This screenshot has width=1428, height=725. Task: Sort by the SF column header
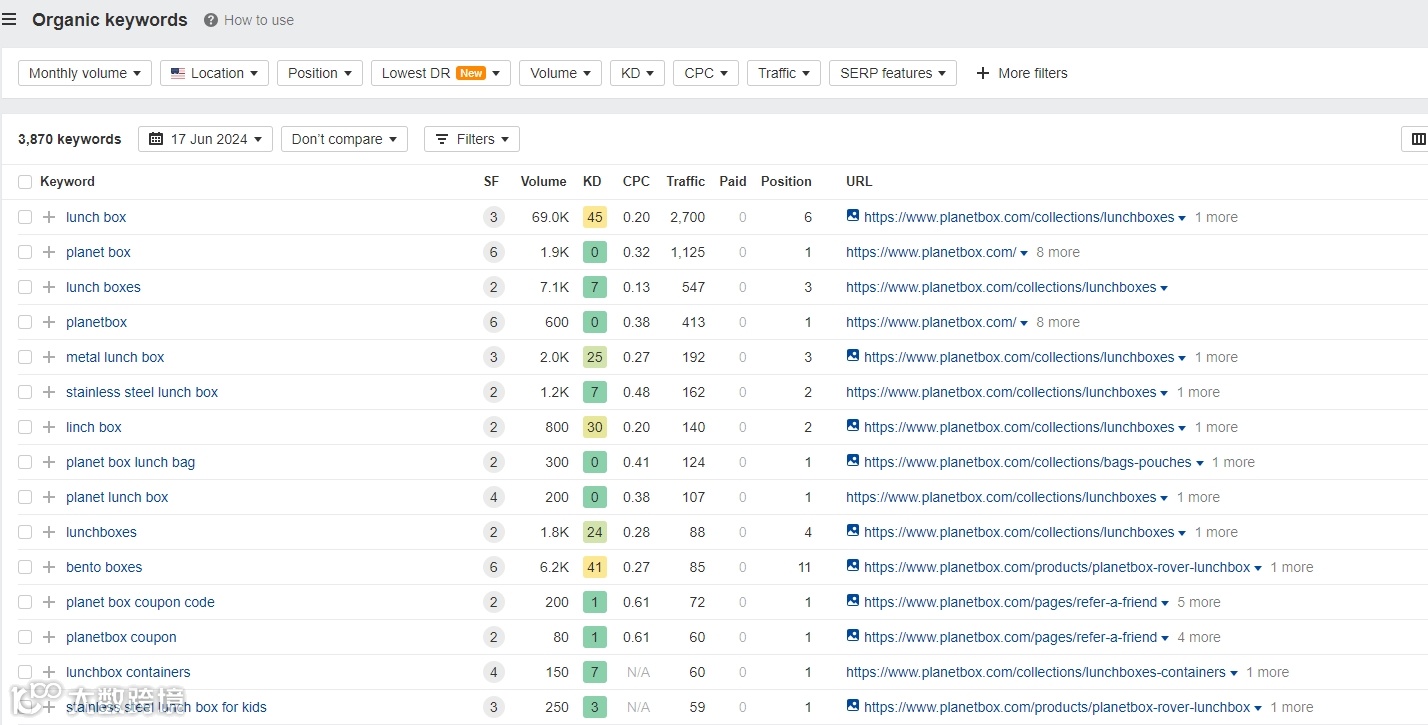click(491, 182)
